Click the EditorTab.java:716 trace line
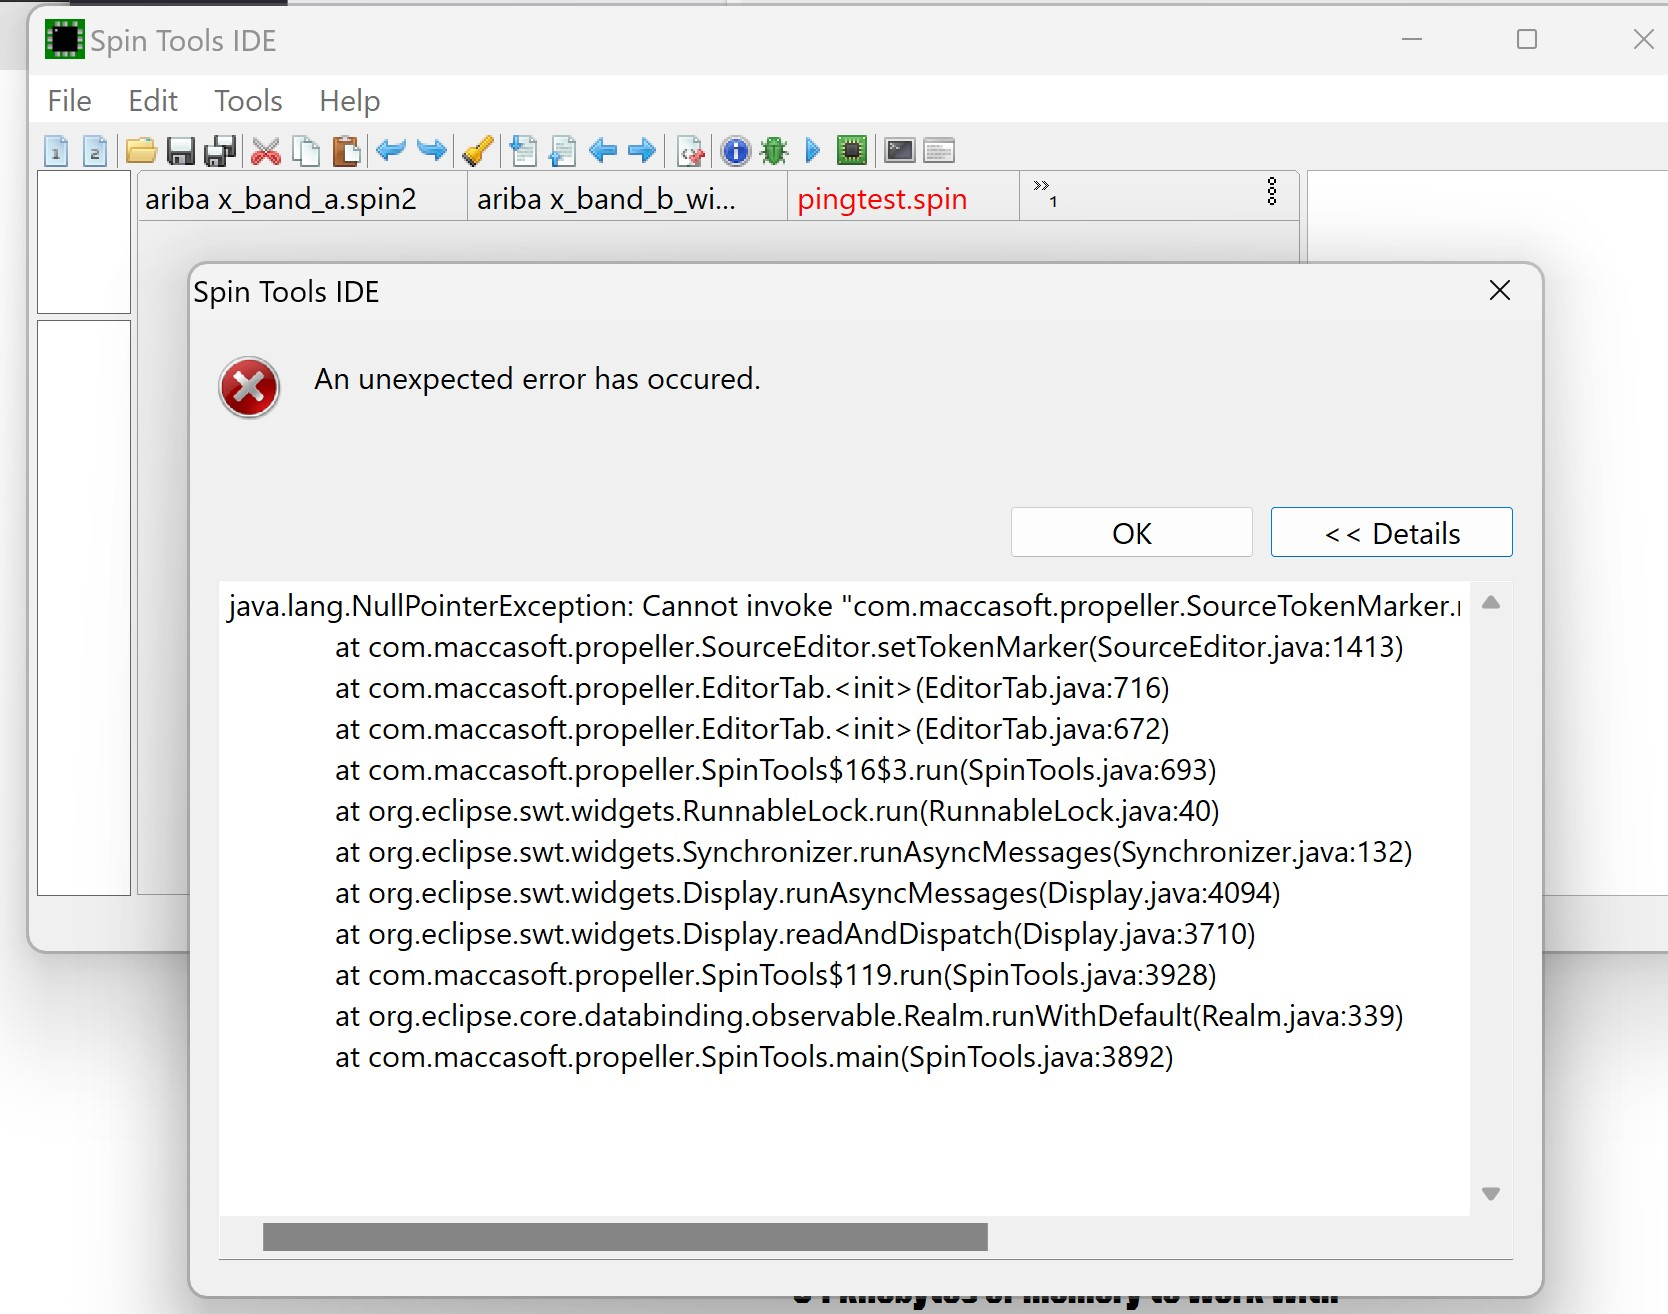The height and width of the screenshot is (1314, 1668). click(752, 688)
